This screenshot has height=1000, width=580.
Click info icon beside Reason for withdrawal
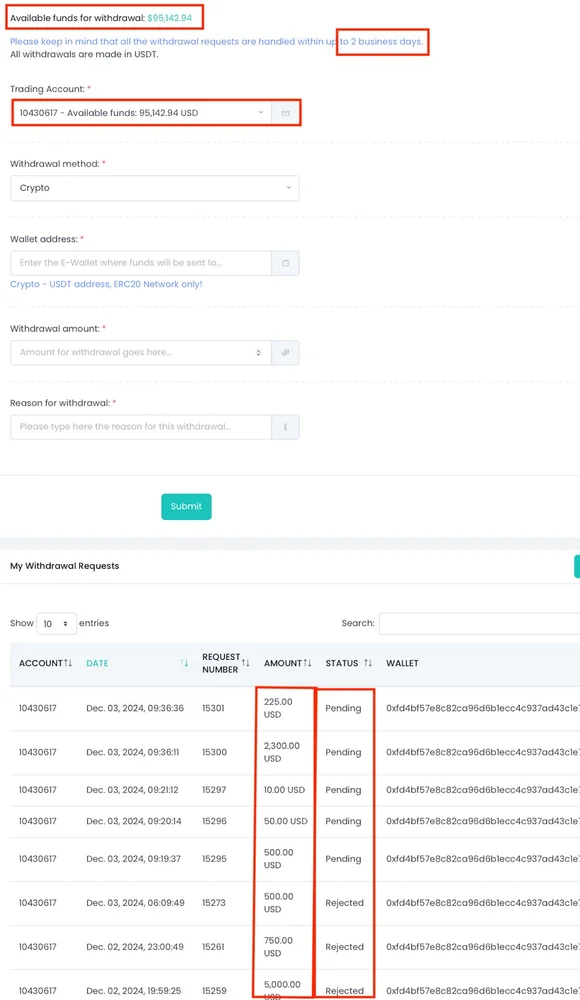(x=285, y=427)
